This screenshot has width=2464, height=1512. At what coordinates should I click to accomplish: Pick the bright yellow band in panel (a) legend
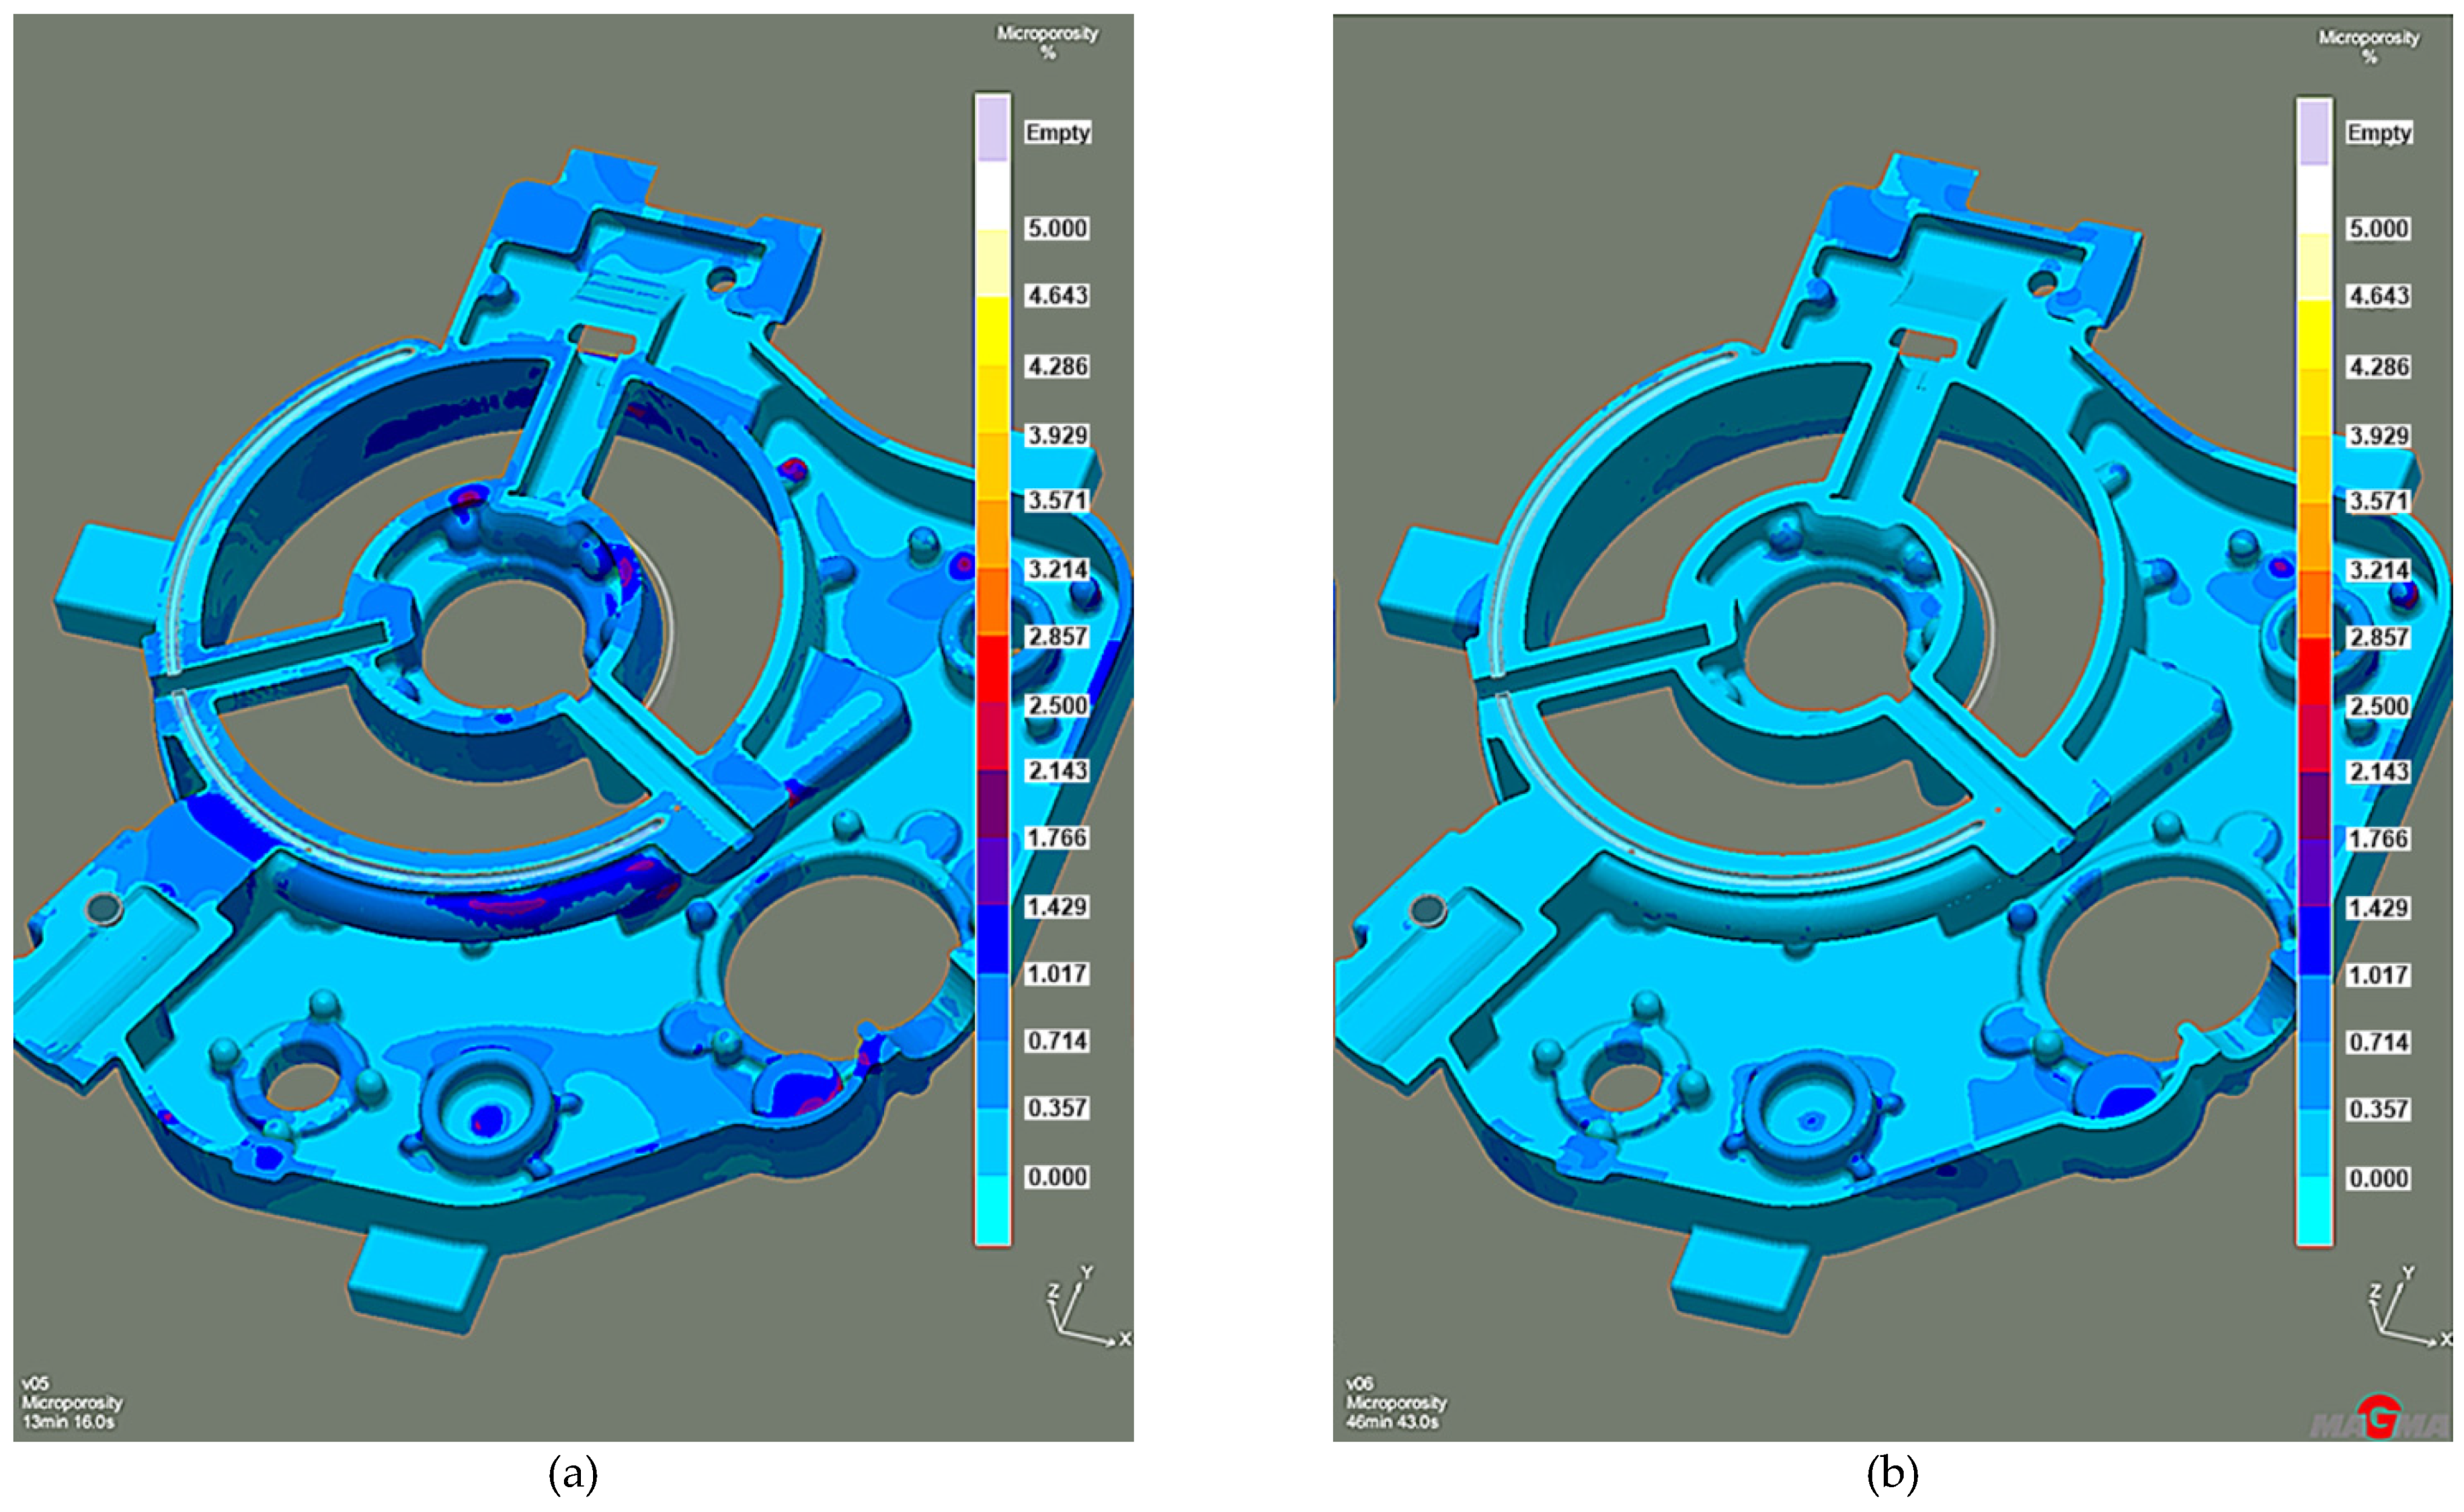[992, 331]
